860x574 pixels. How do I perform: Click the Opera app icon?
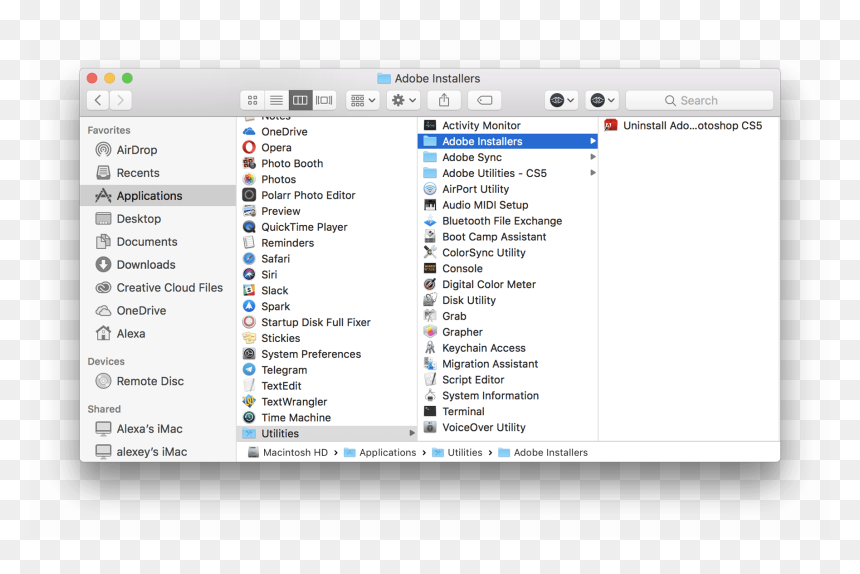click(x=249, y=147)
